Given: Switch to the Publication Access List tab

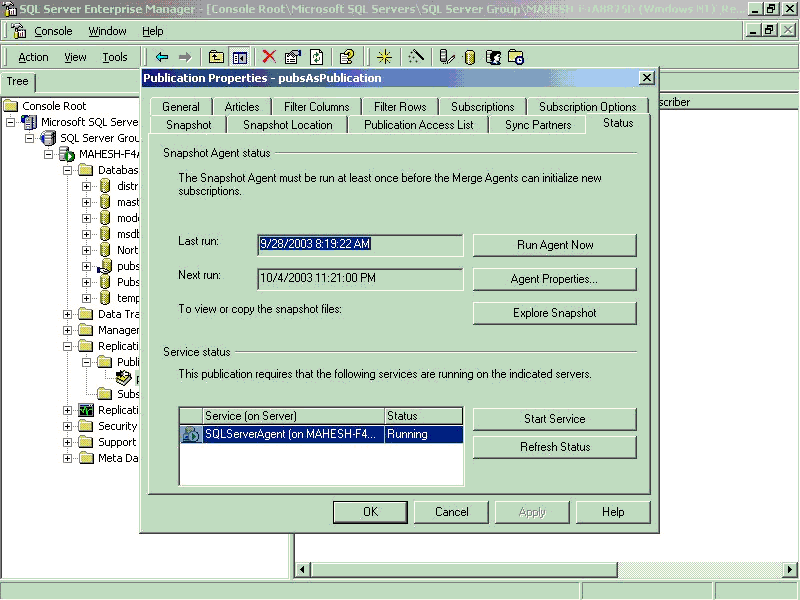Looking at the screenshot, I should point(418,125).
